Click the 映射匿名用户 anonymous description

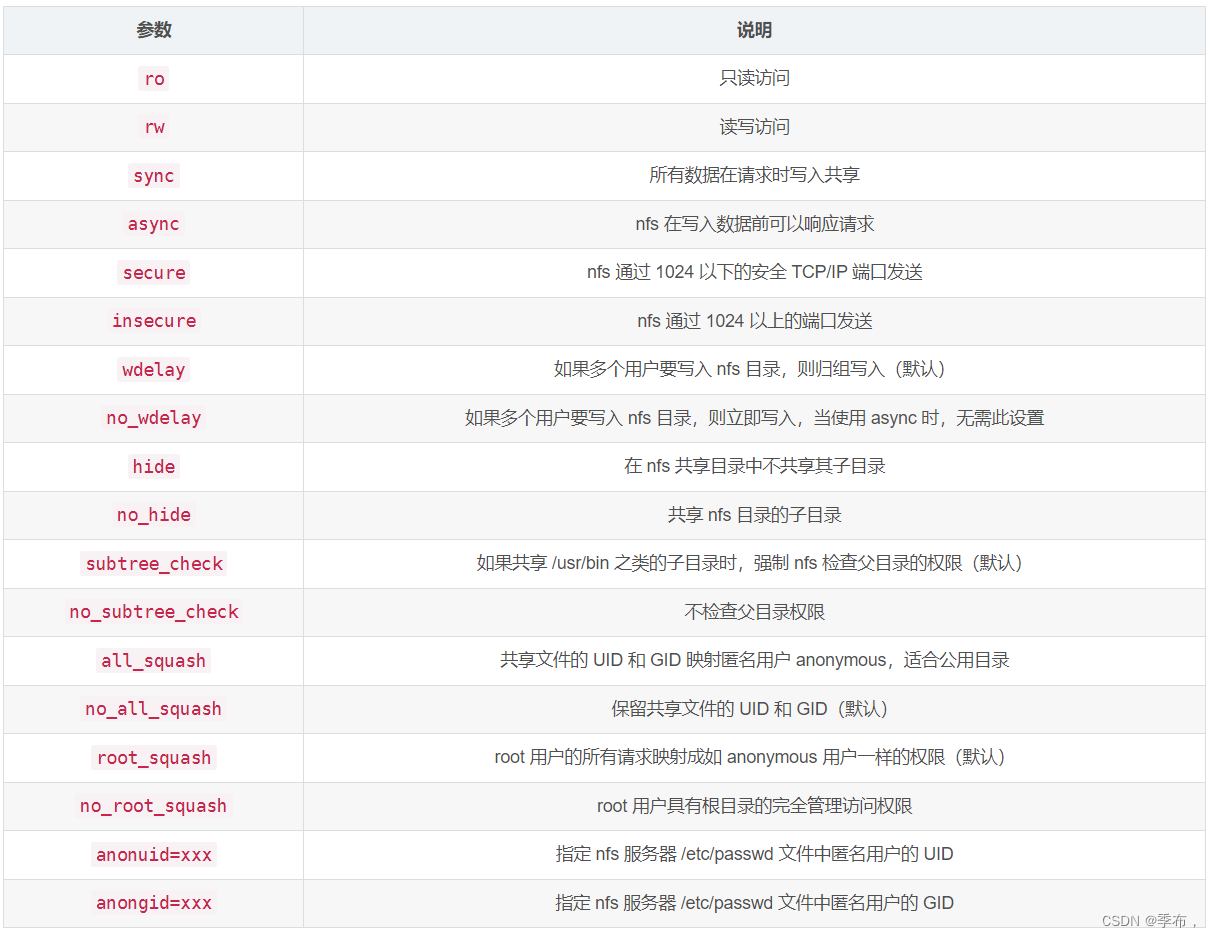tap(755, 660)
